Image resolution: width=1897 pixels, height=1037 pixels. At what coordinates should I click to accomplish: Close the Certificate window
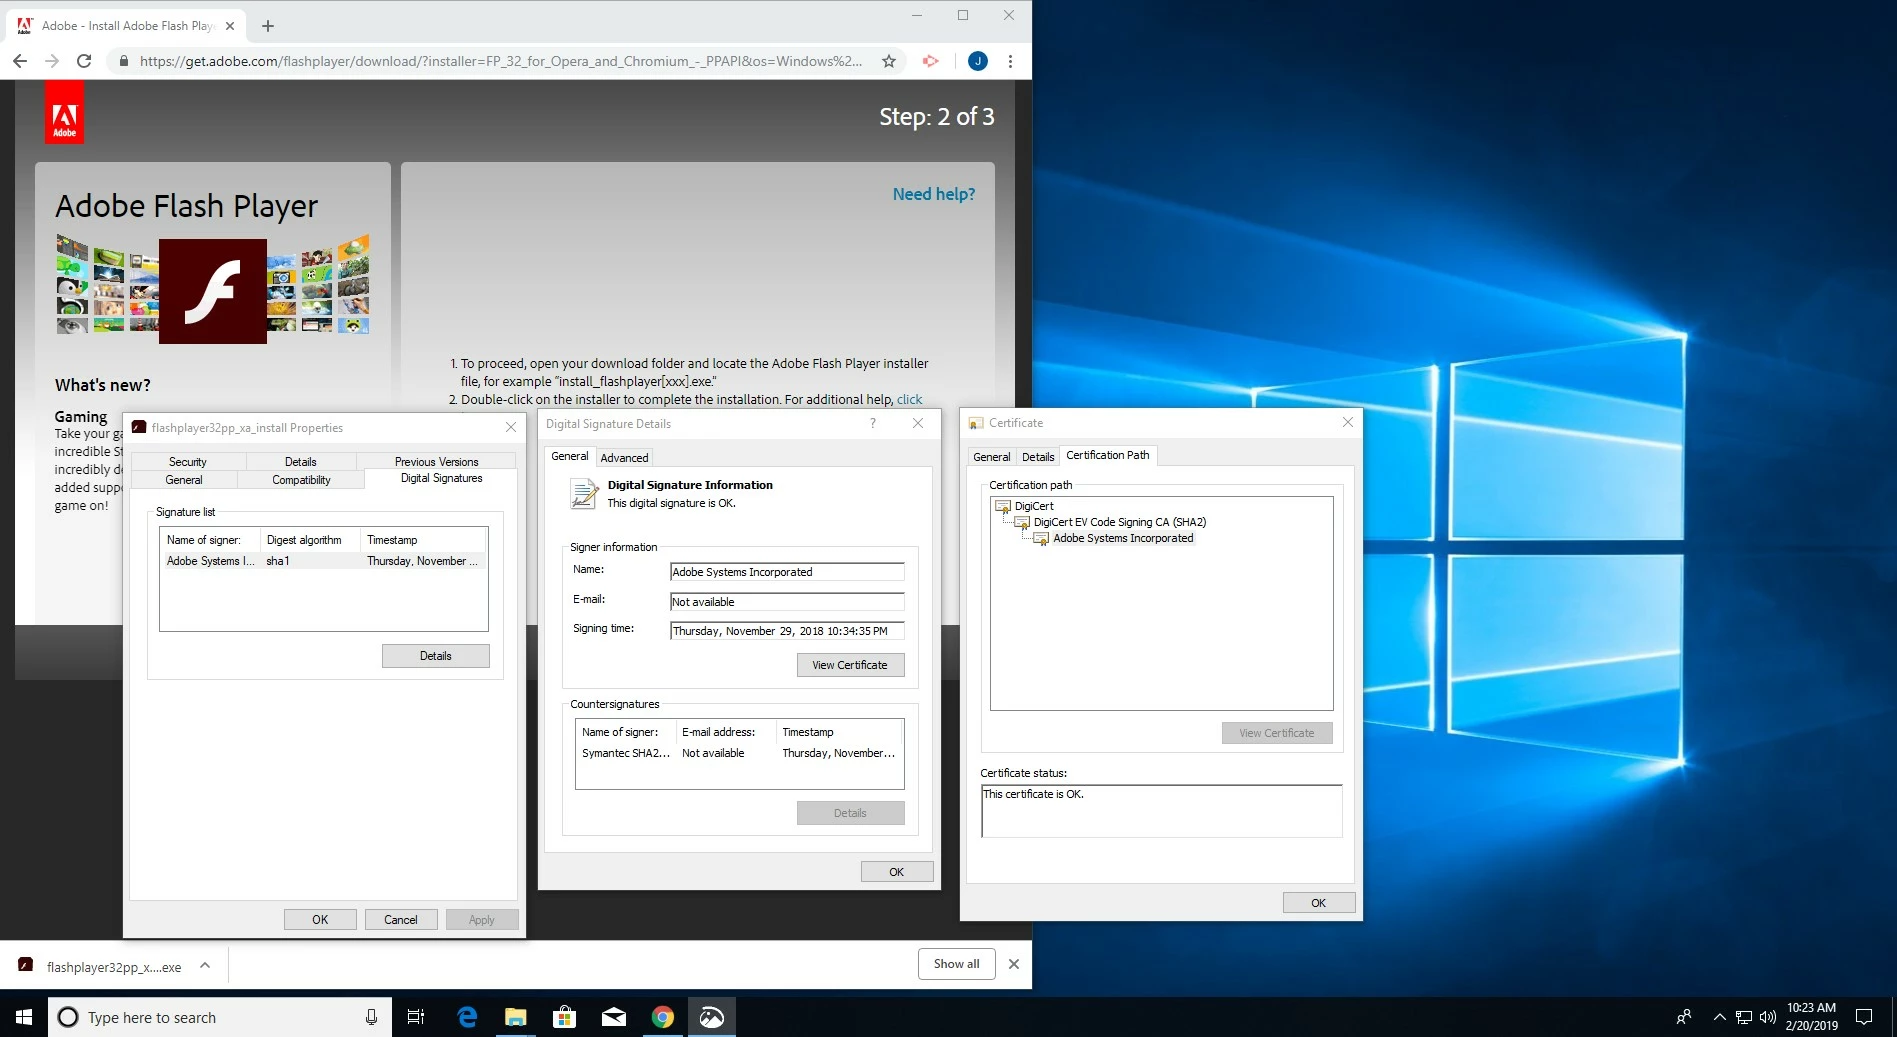[x=1348, y=422]
